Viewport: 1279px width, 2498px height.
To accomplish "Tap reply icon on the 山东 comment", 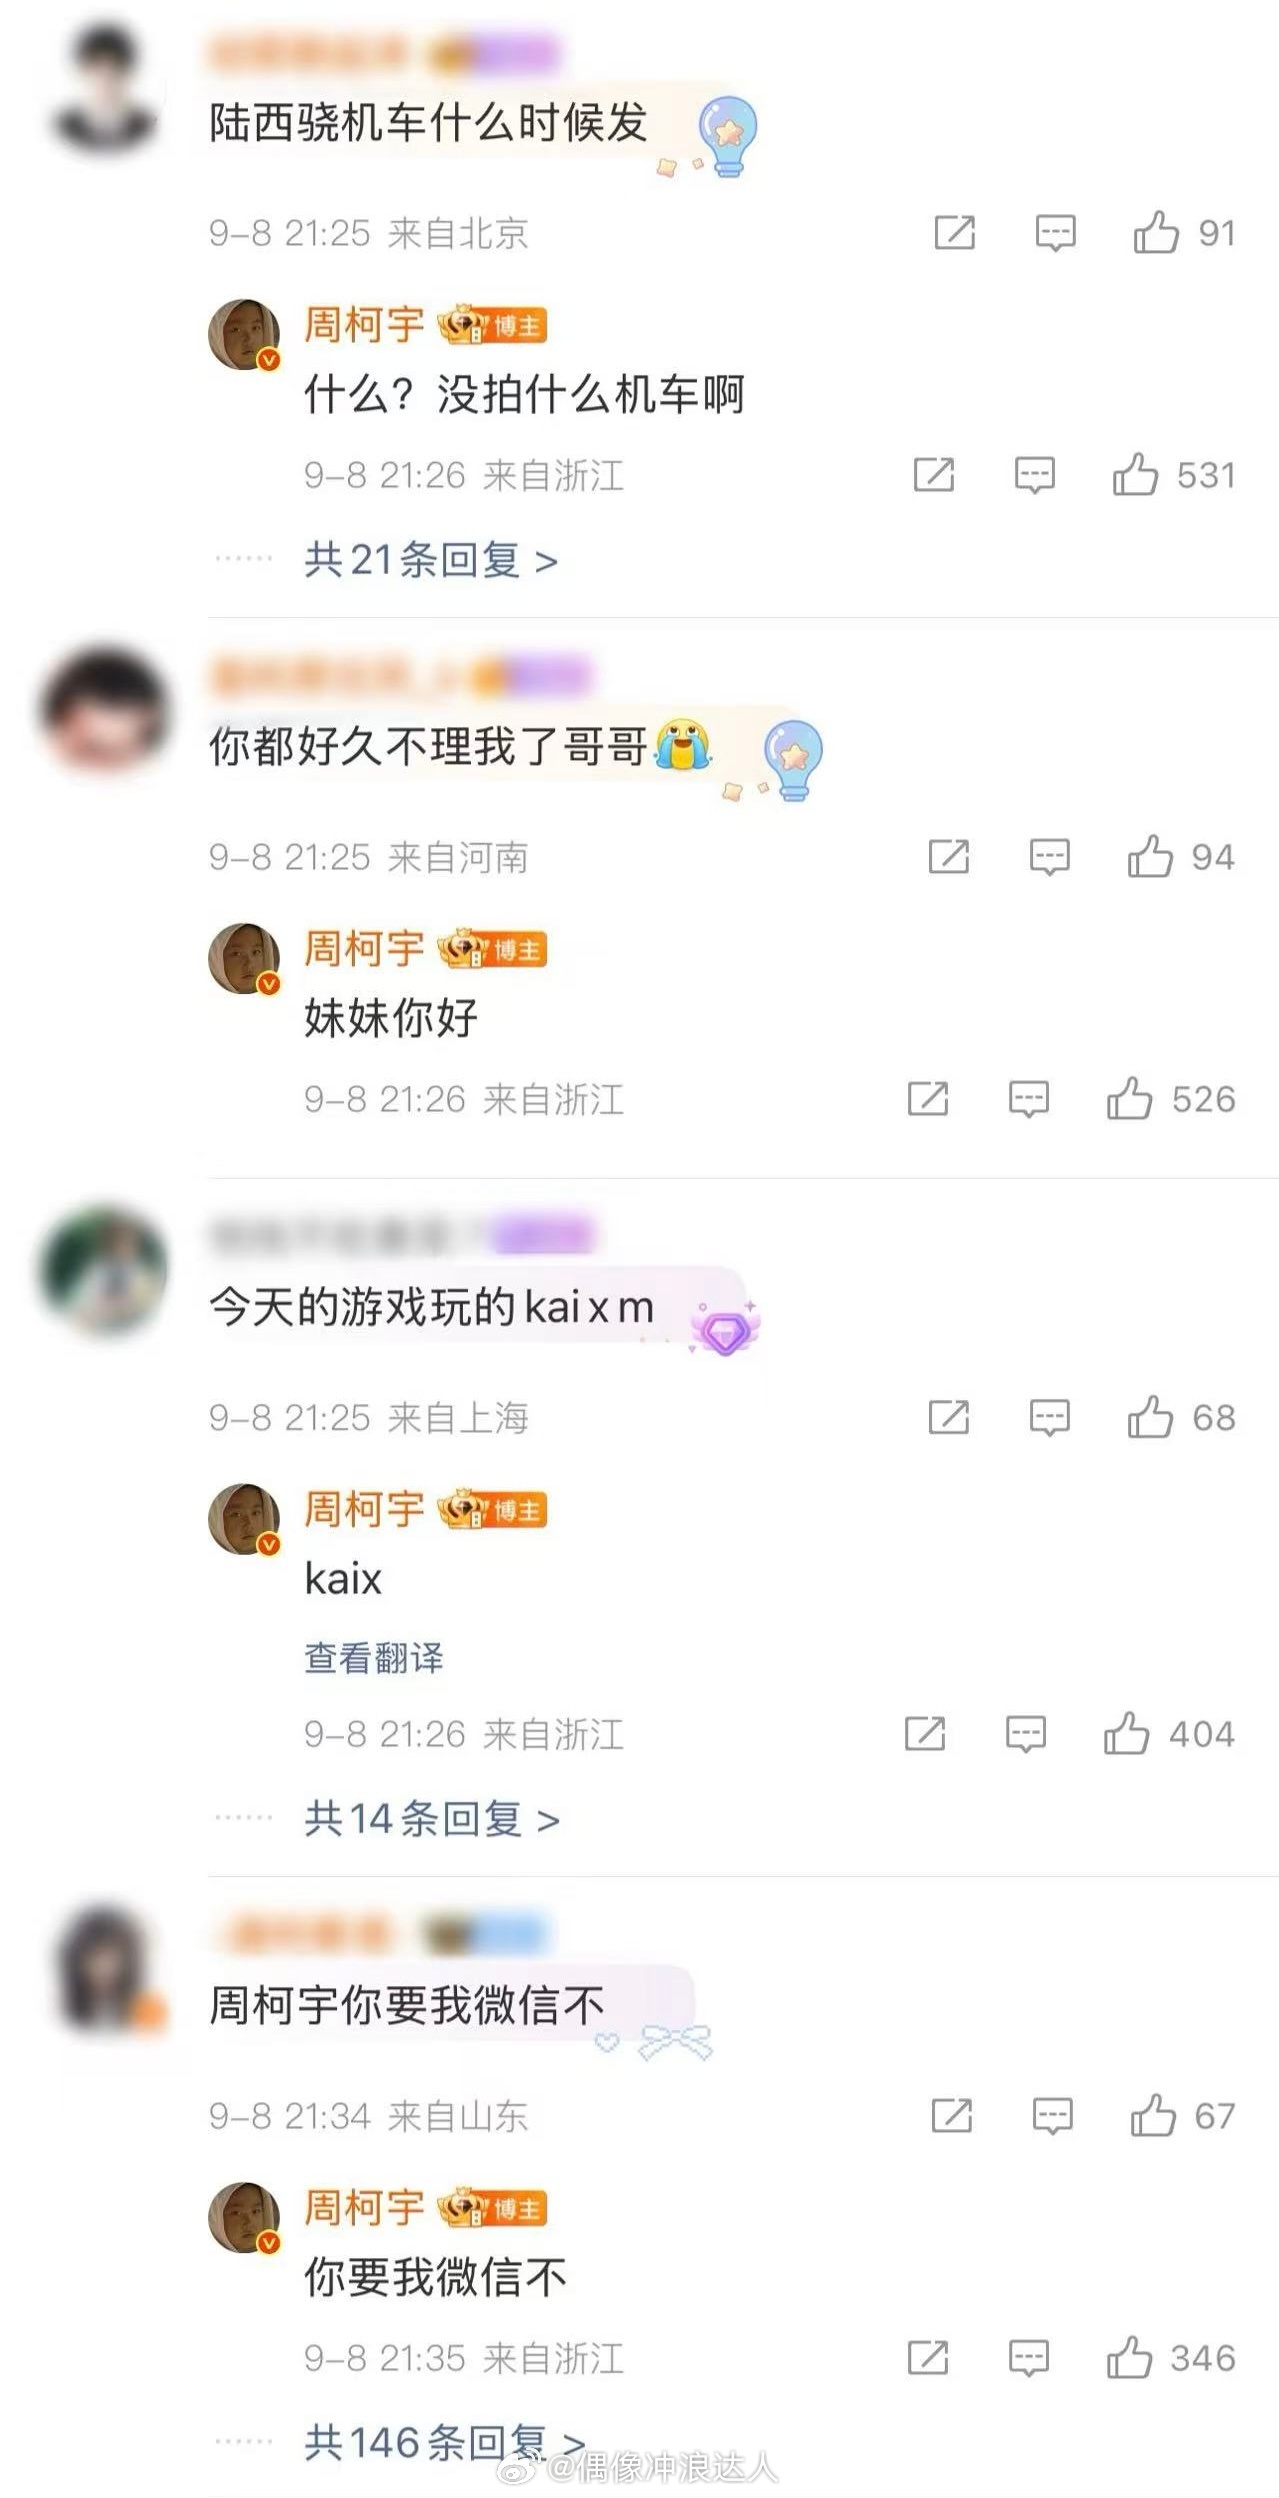I will (1052, 2117).
